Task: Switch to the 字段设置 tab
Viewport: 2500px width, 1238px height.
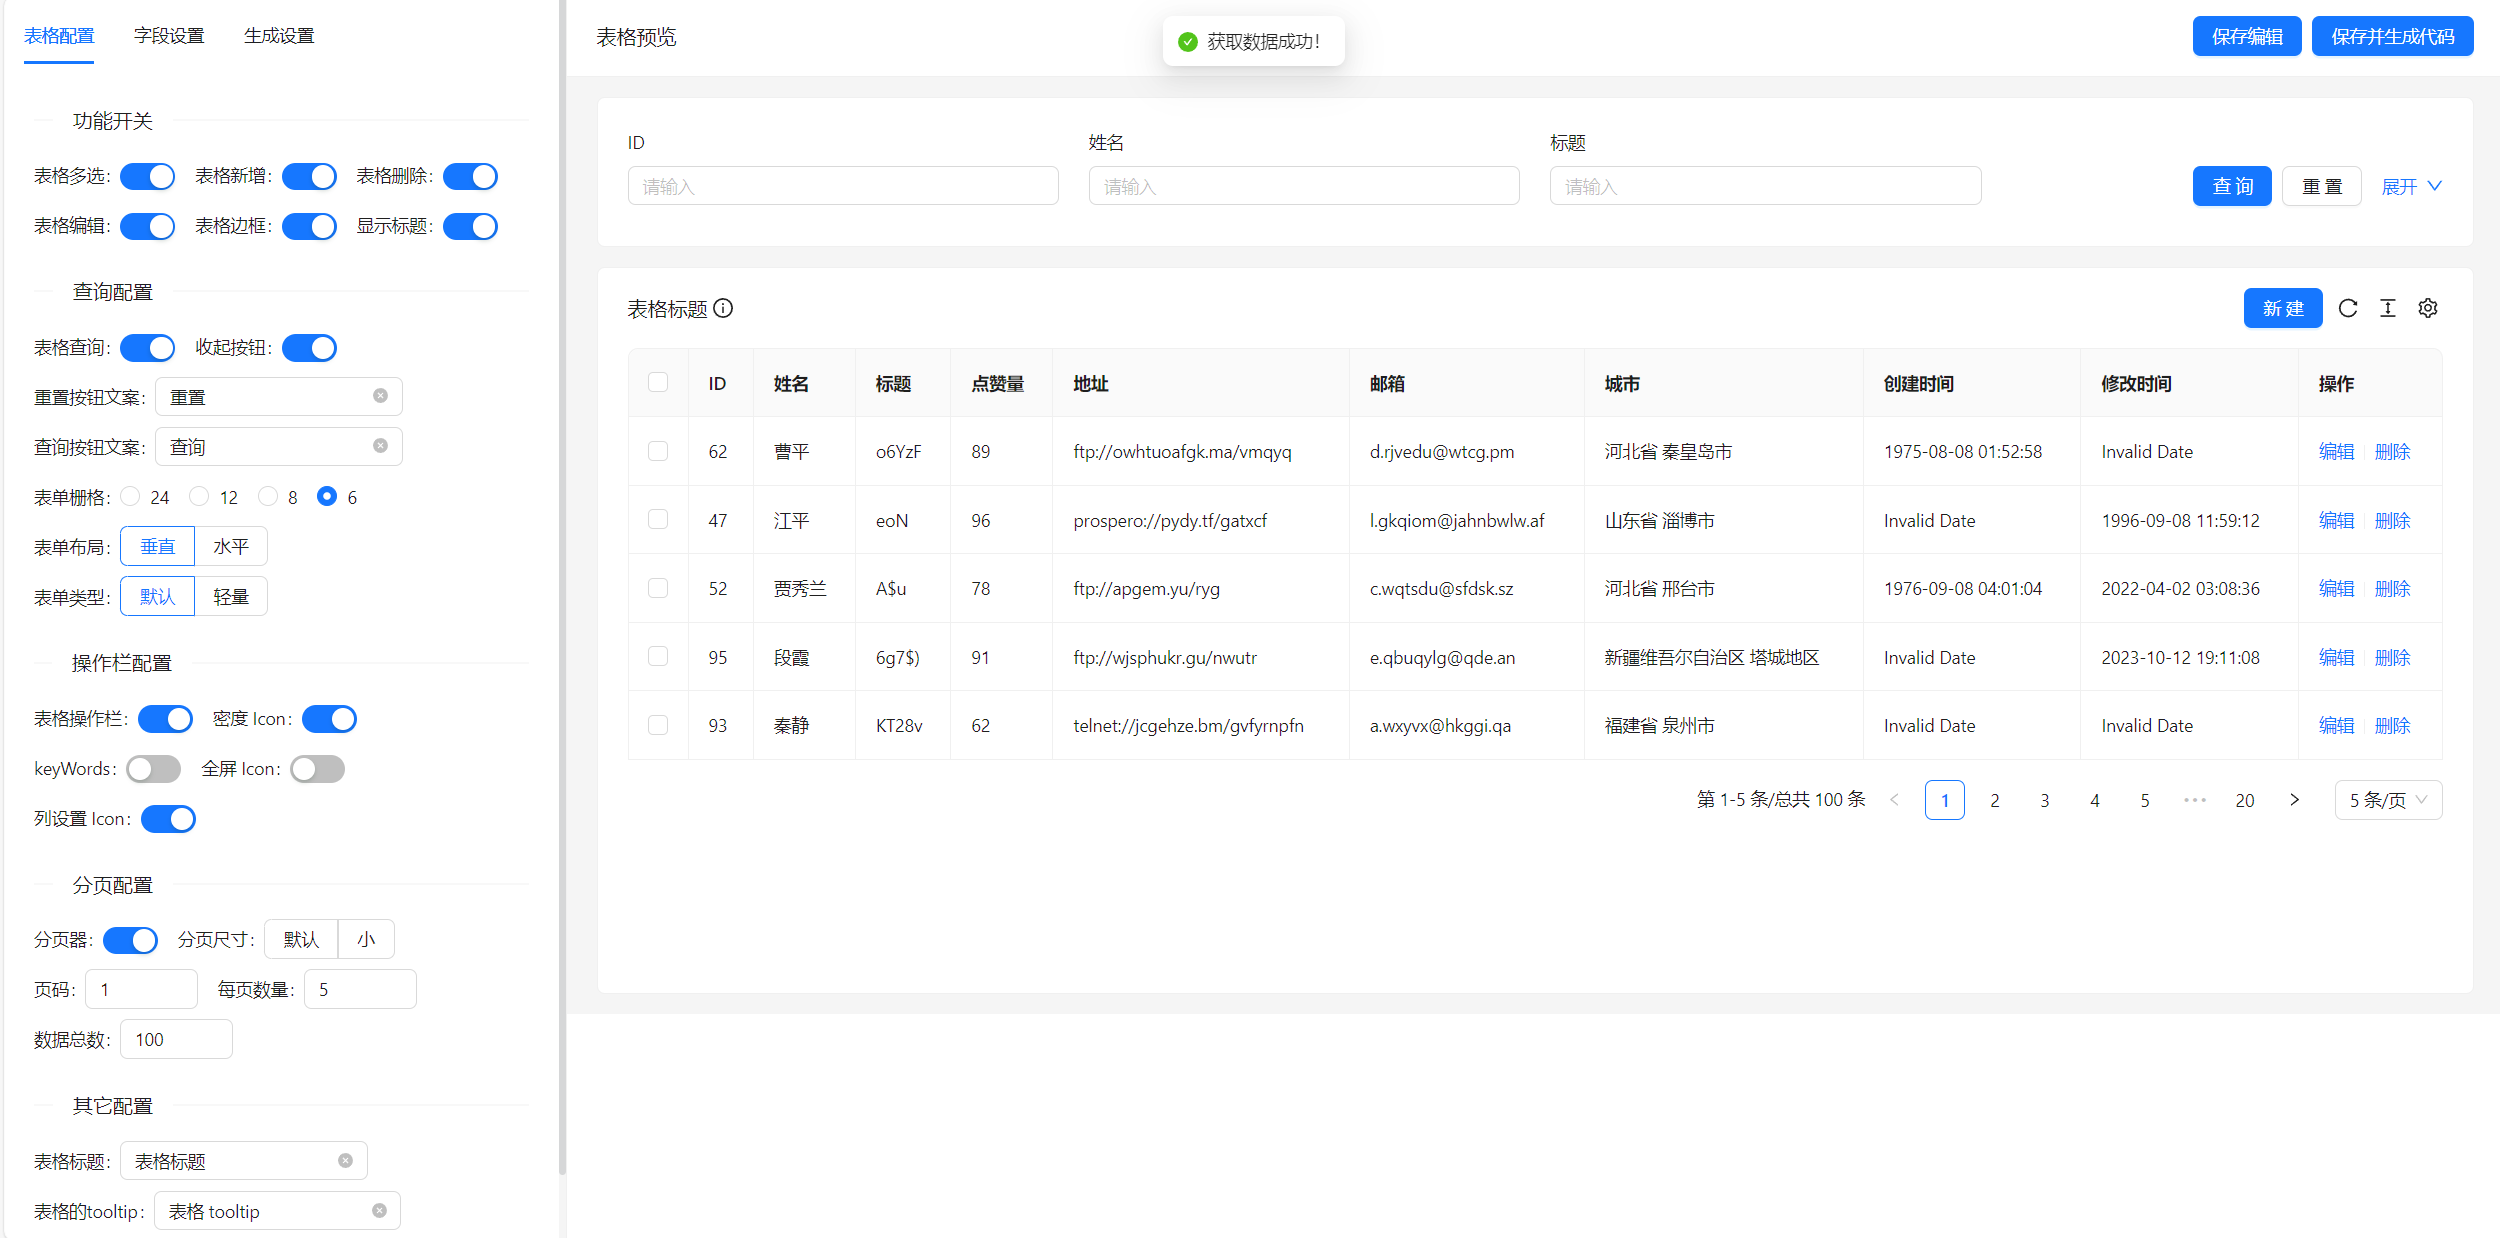Action: pos(169,34)
